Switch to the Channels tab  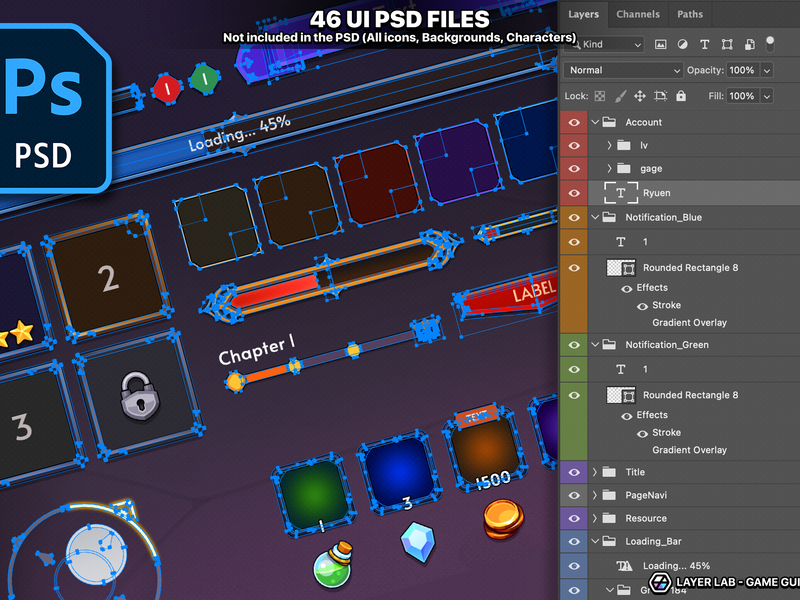tap(638, 14)
